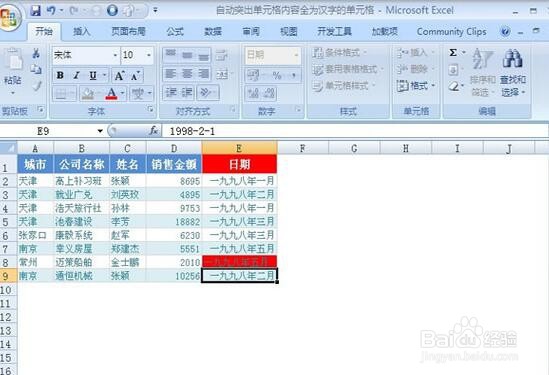
Task: Click the Cut scissors icon
Action: pyautogui.click(x=36, y=54)
